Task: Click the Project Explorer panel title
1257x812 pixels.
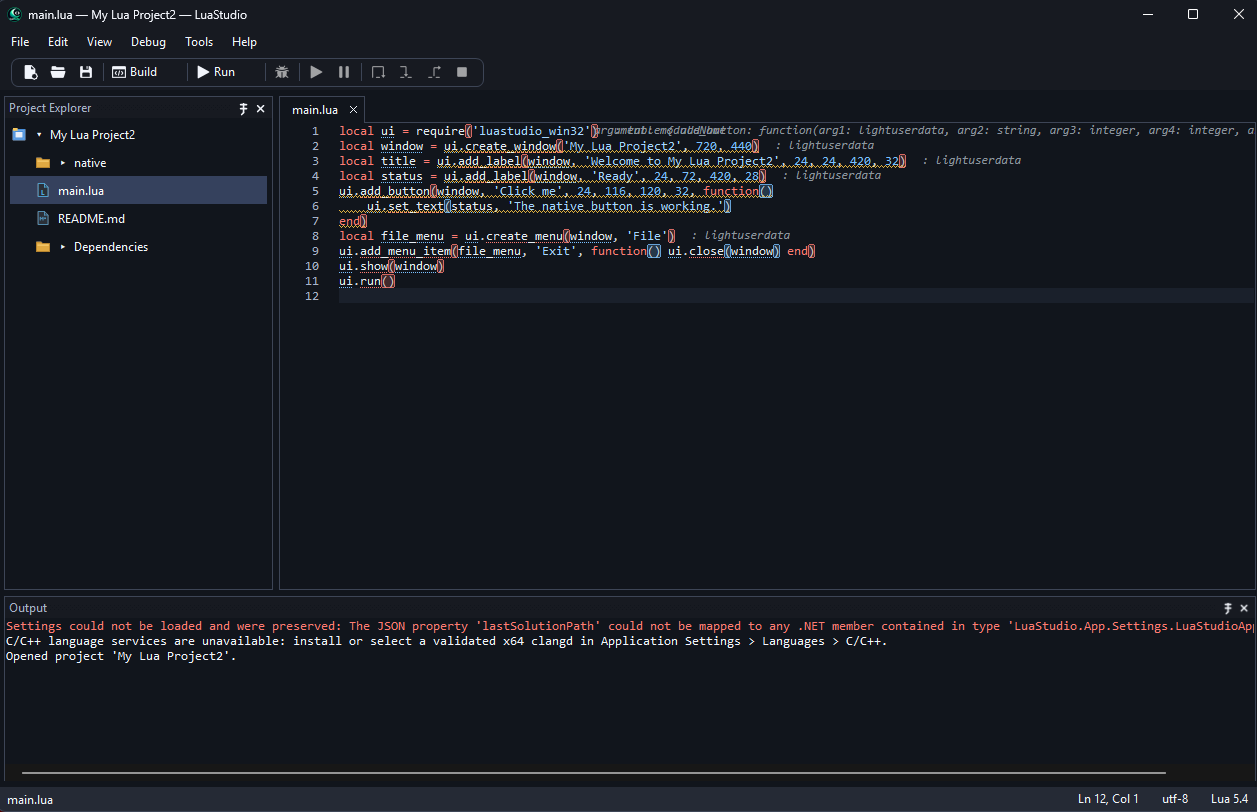Action: (50, 108)
